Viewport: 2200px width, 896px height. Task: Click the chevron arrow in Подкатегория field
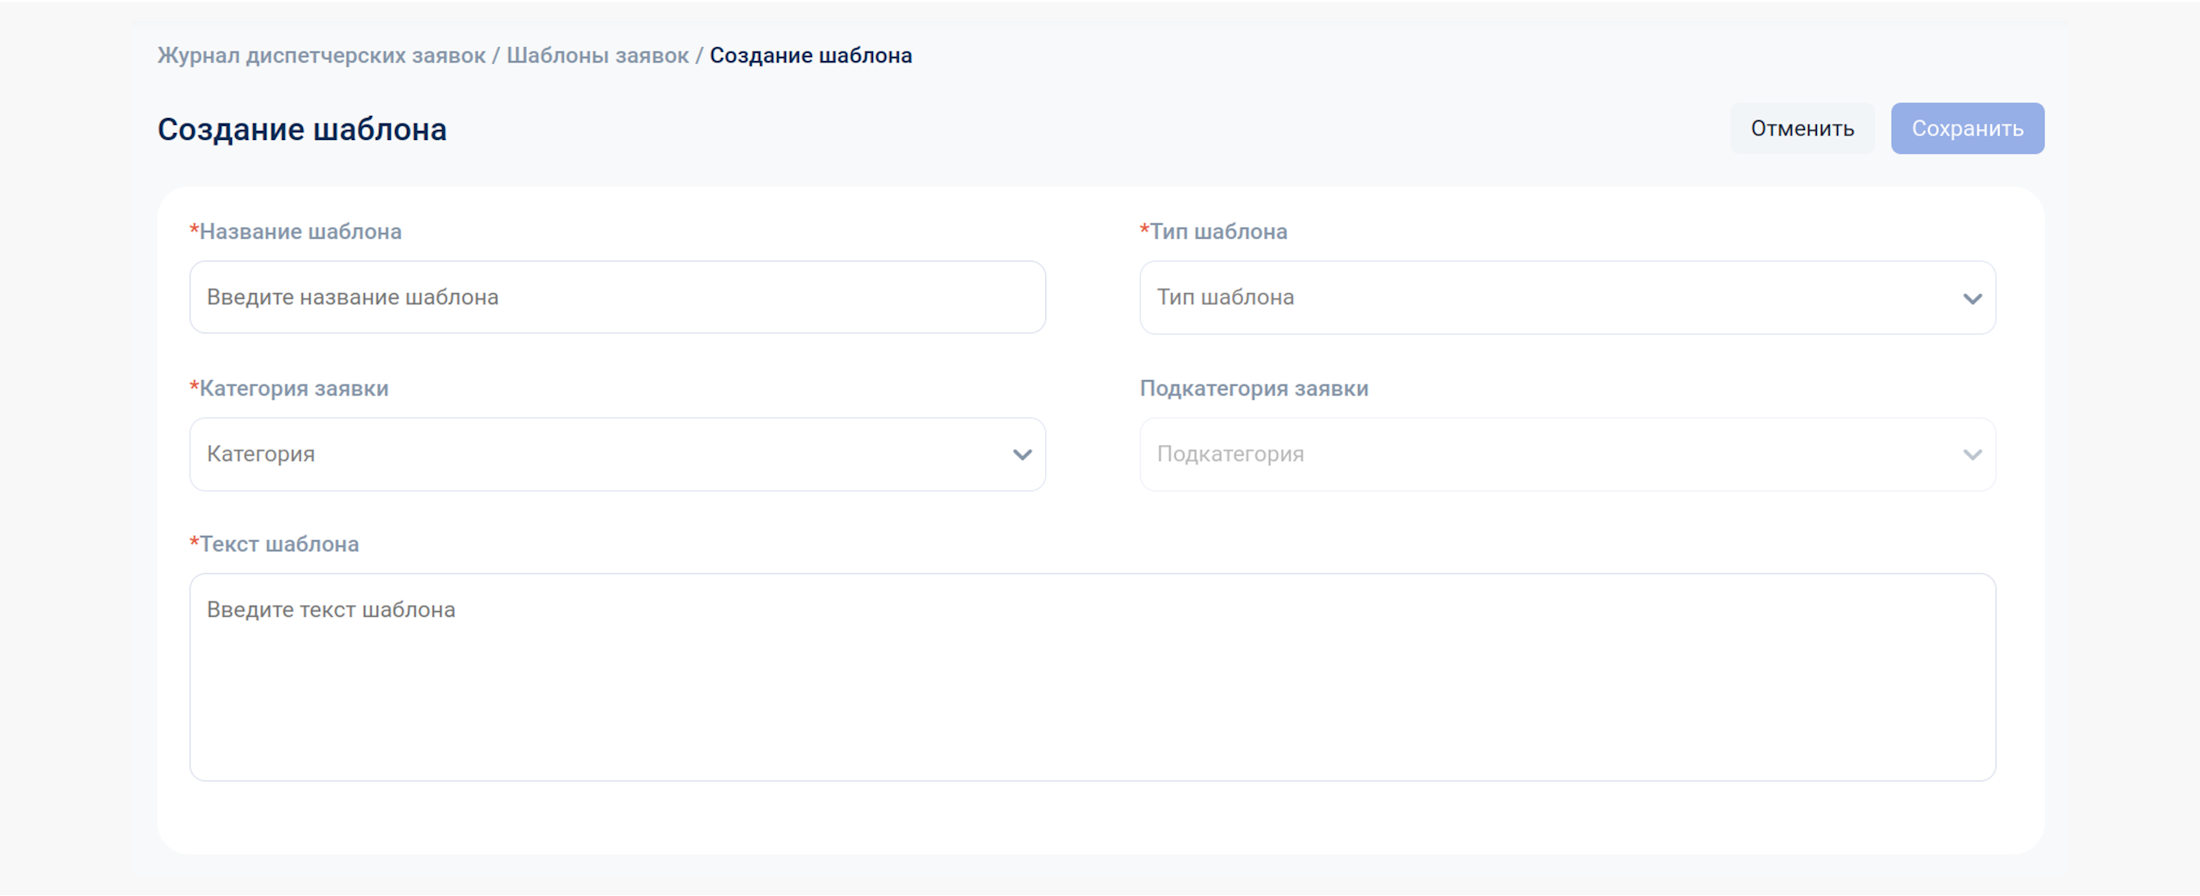[1971, 455]
